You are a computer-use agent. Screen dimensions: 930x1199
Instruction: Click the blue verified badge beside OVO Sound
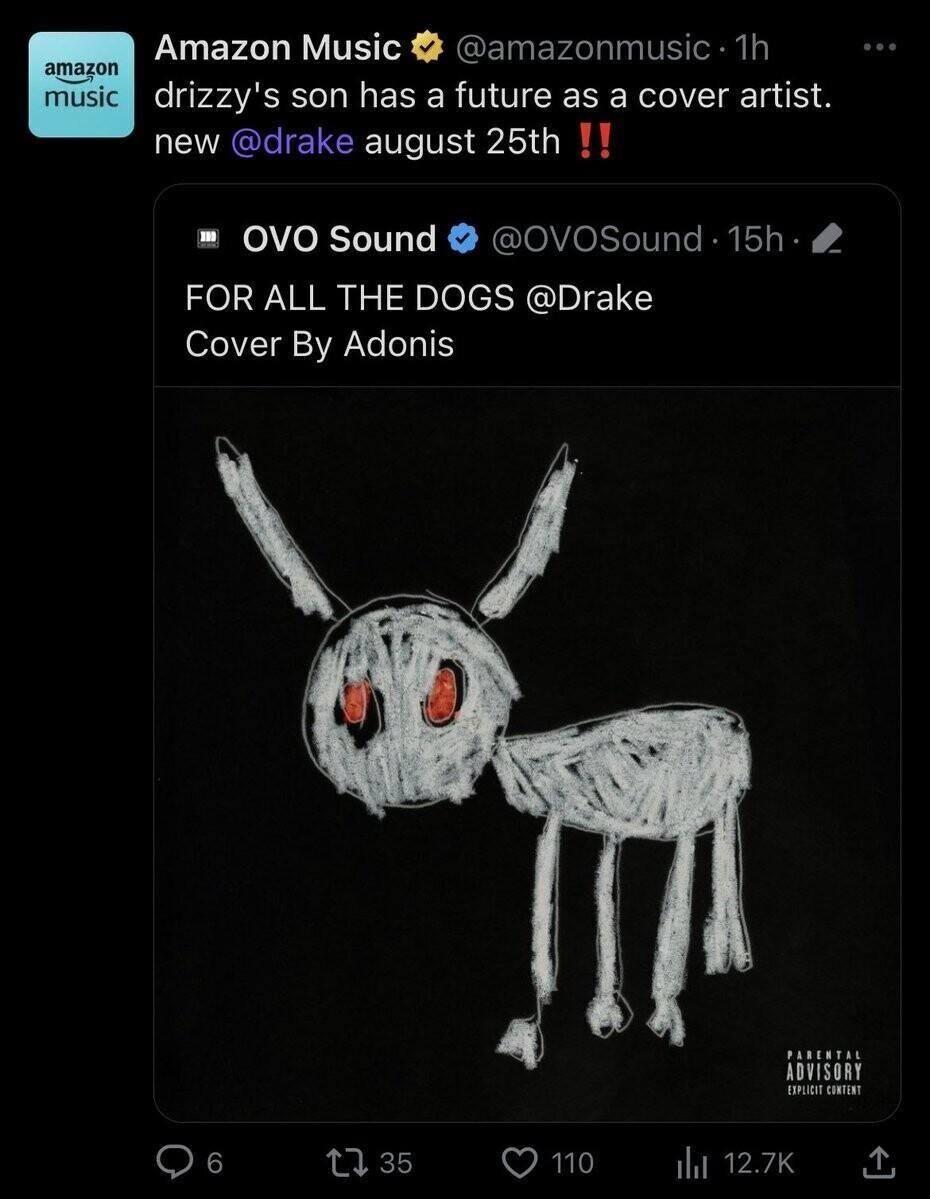point(463,239)
